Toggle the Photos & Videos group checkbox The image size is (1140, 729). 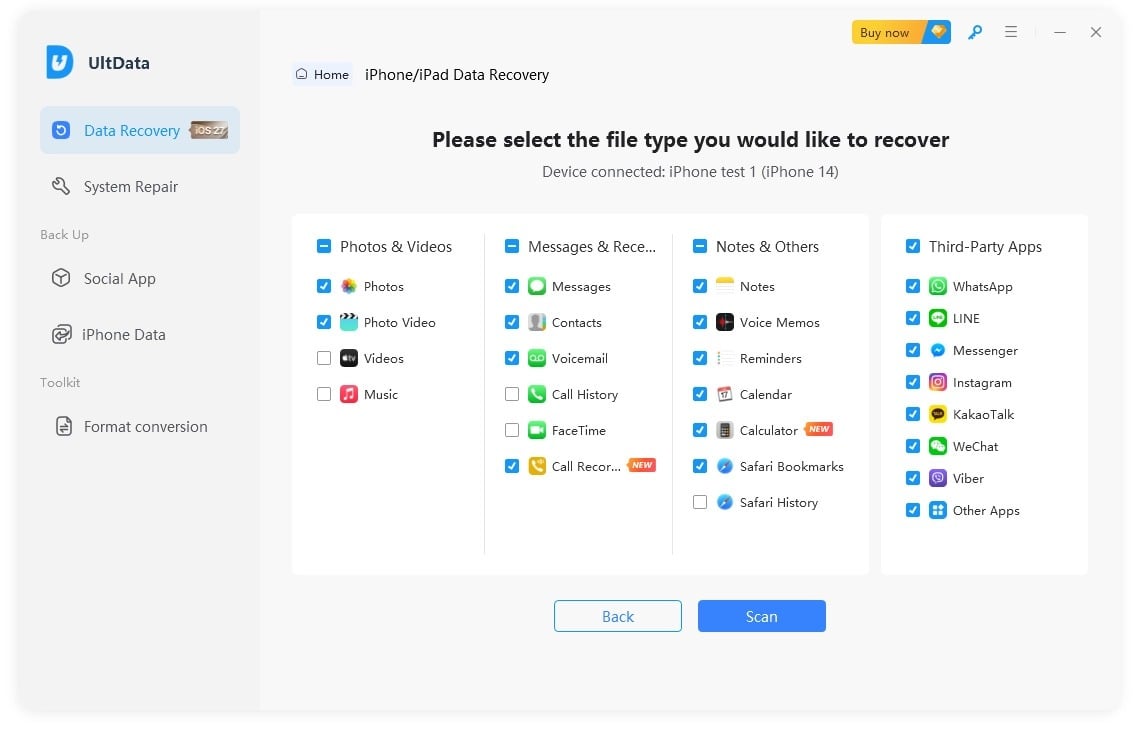point(324,246)
